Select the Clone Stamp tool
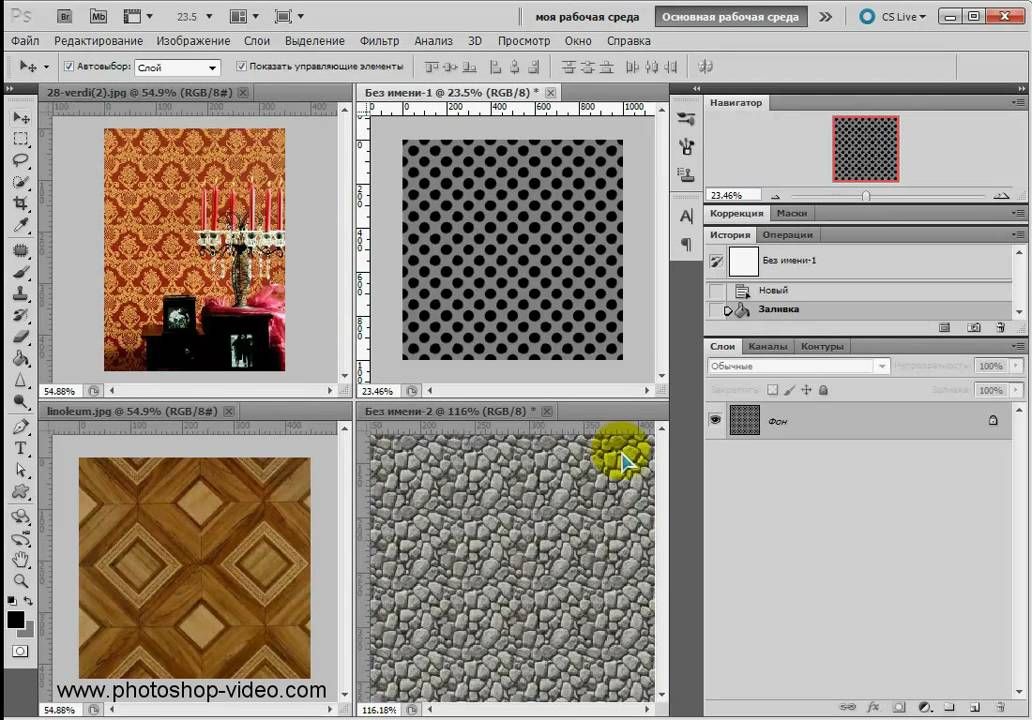Image resolution: width=1032 pixels, height=720 pixels. pyautogui.click(x=20, y=293)
